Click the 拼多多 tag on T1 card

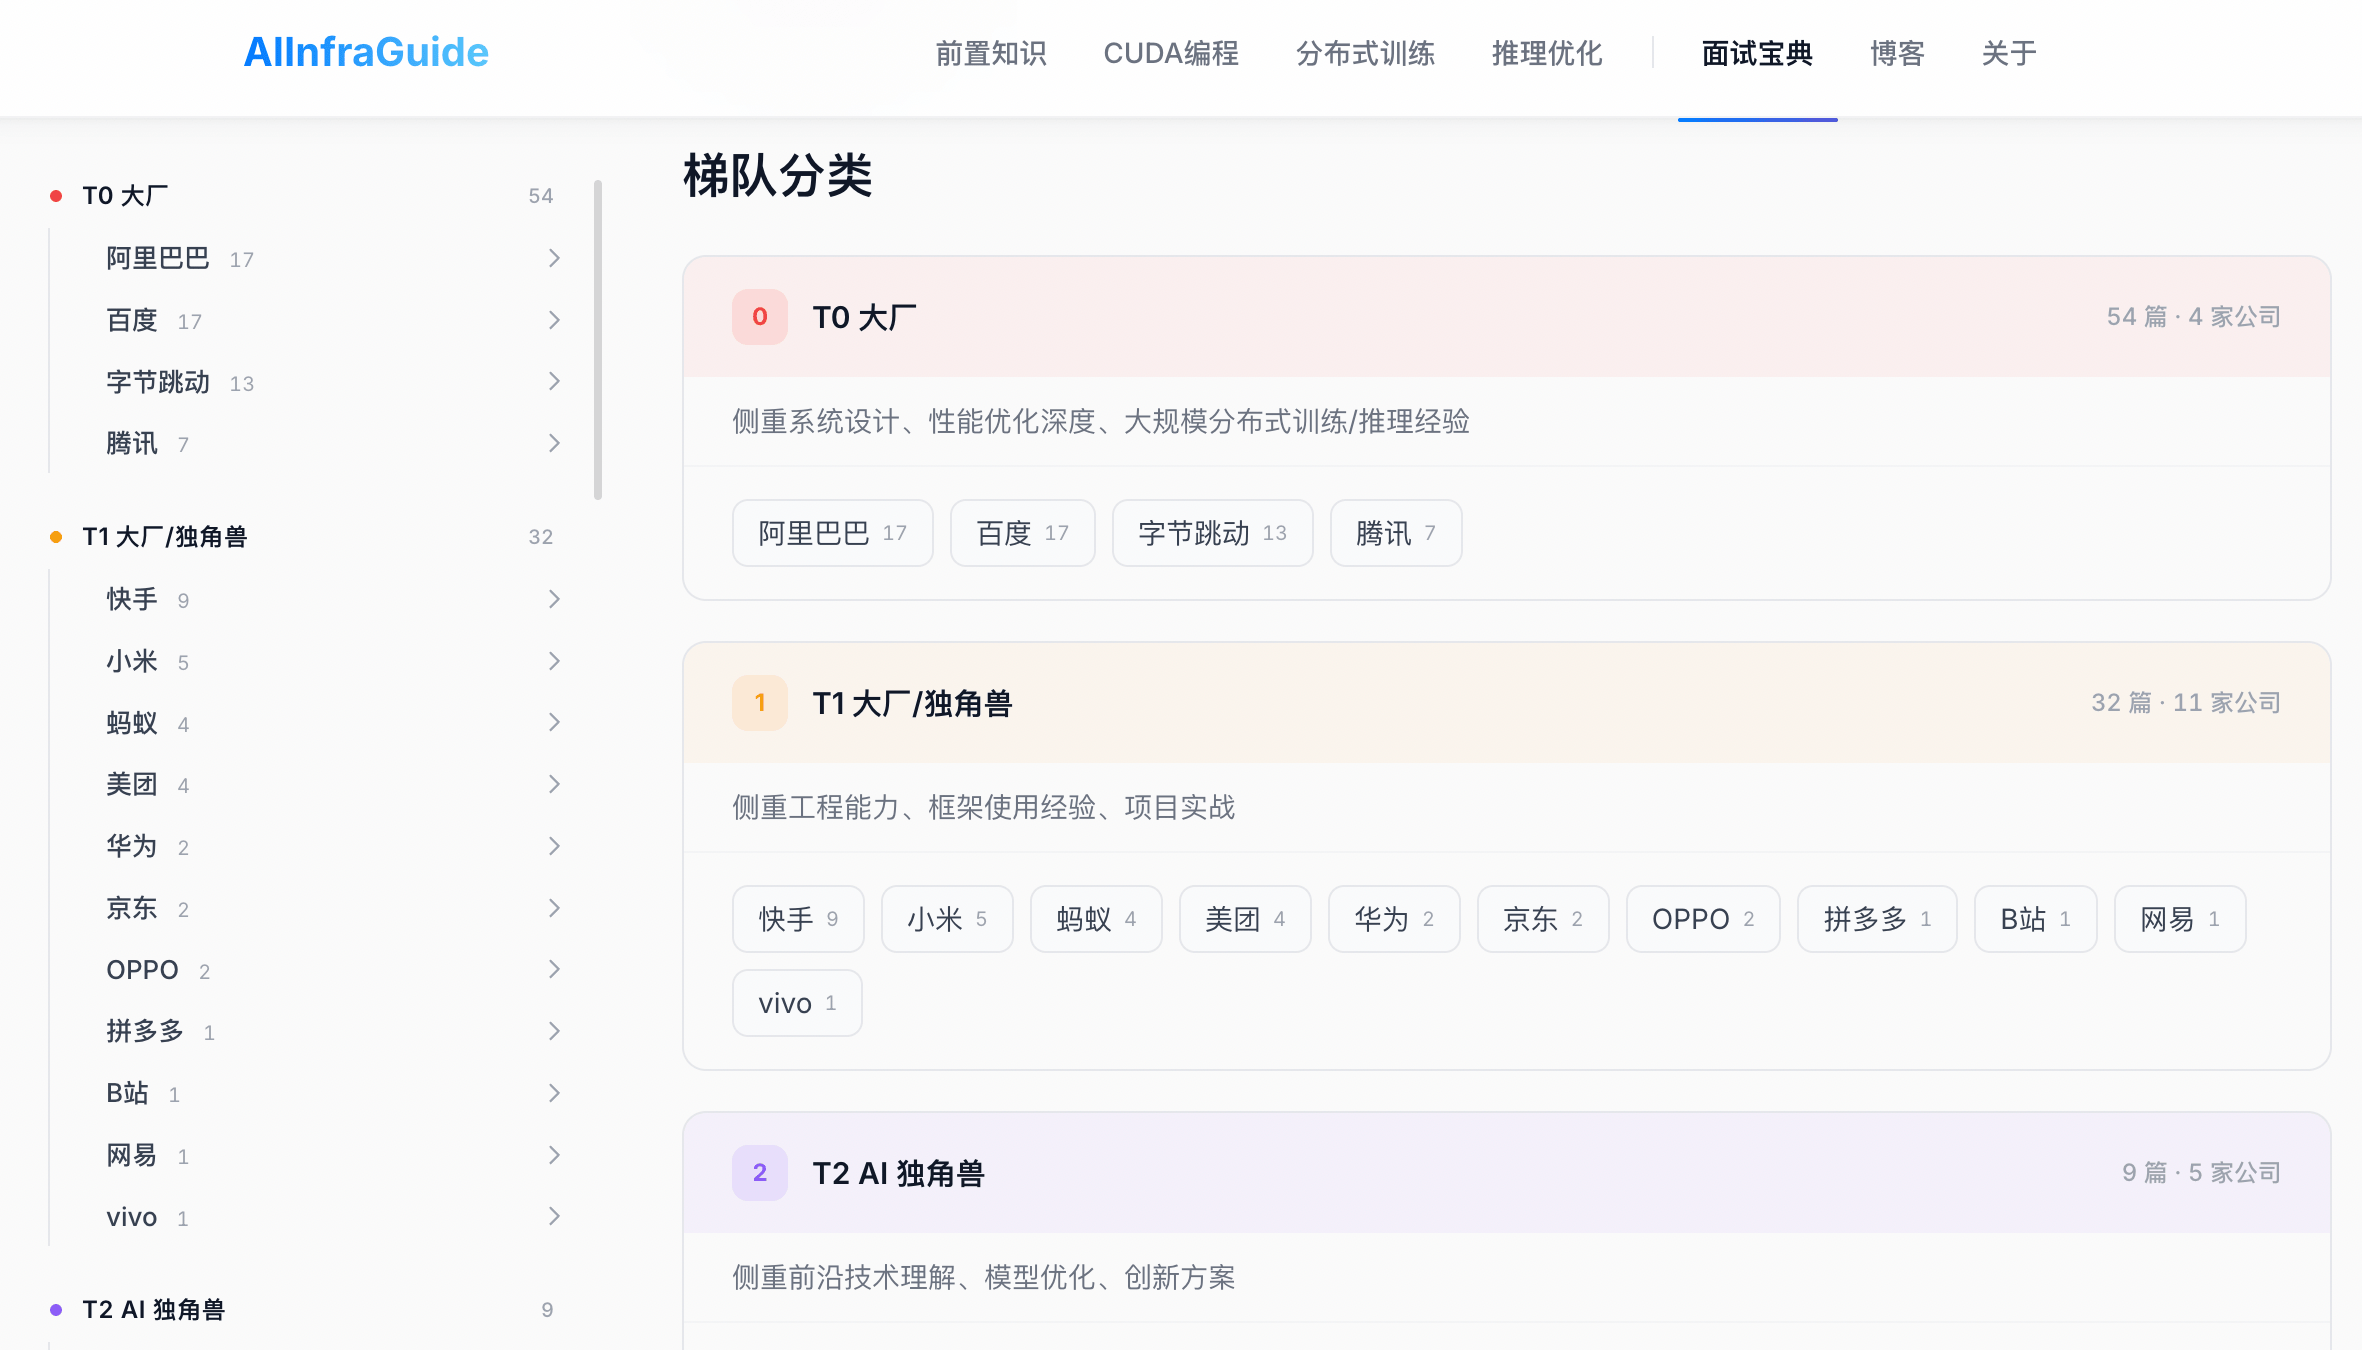(1876, 919)
